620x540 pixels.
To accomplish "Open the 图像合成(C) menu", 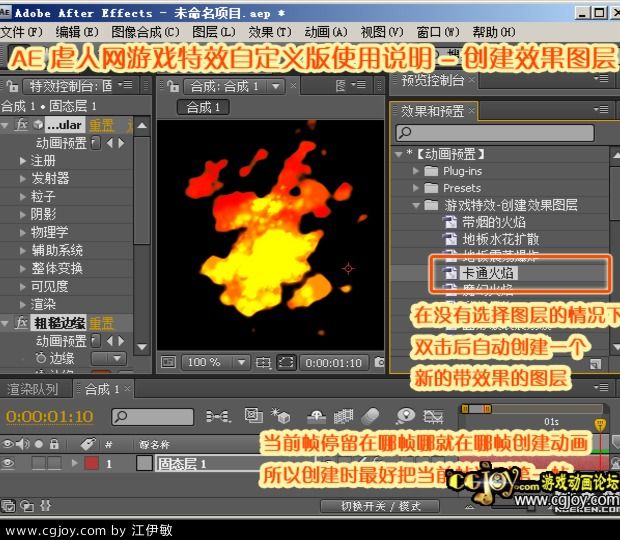I will 145,32.
